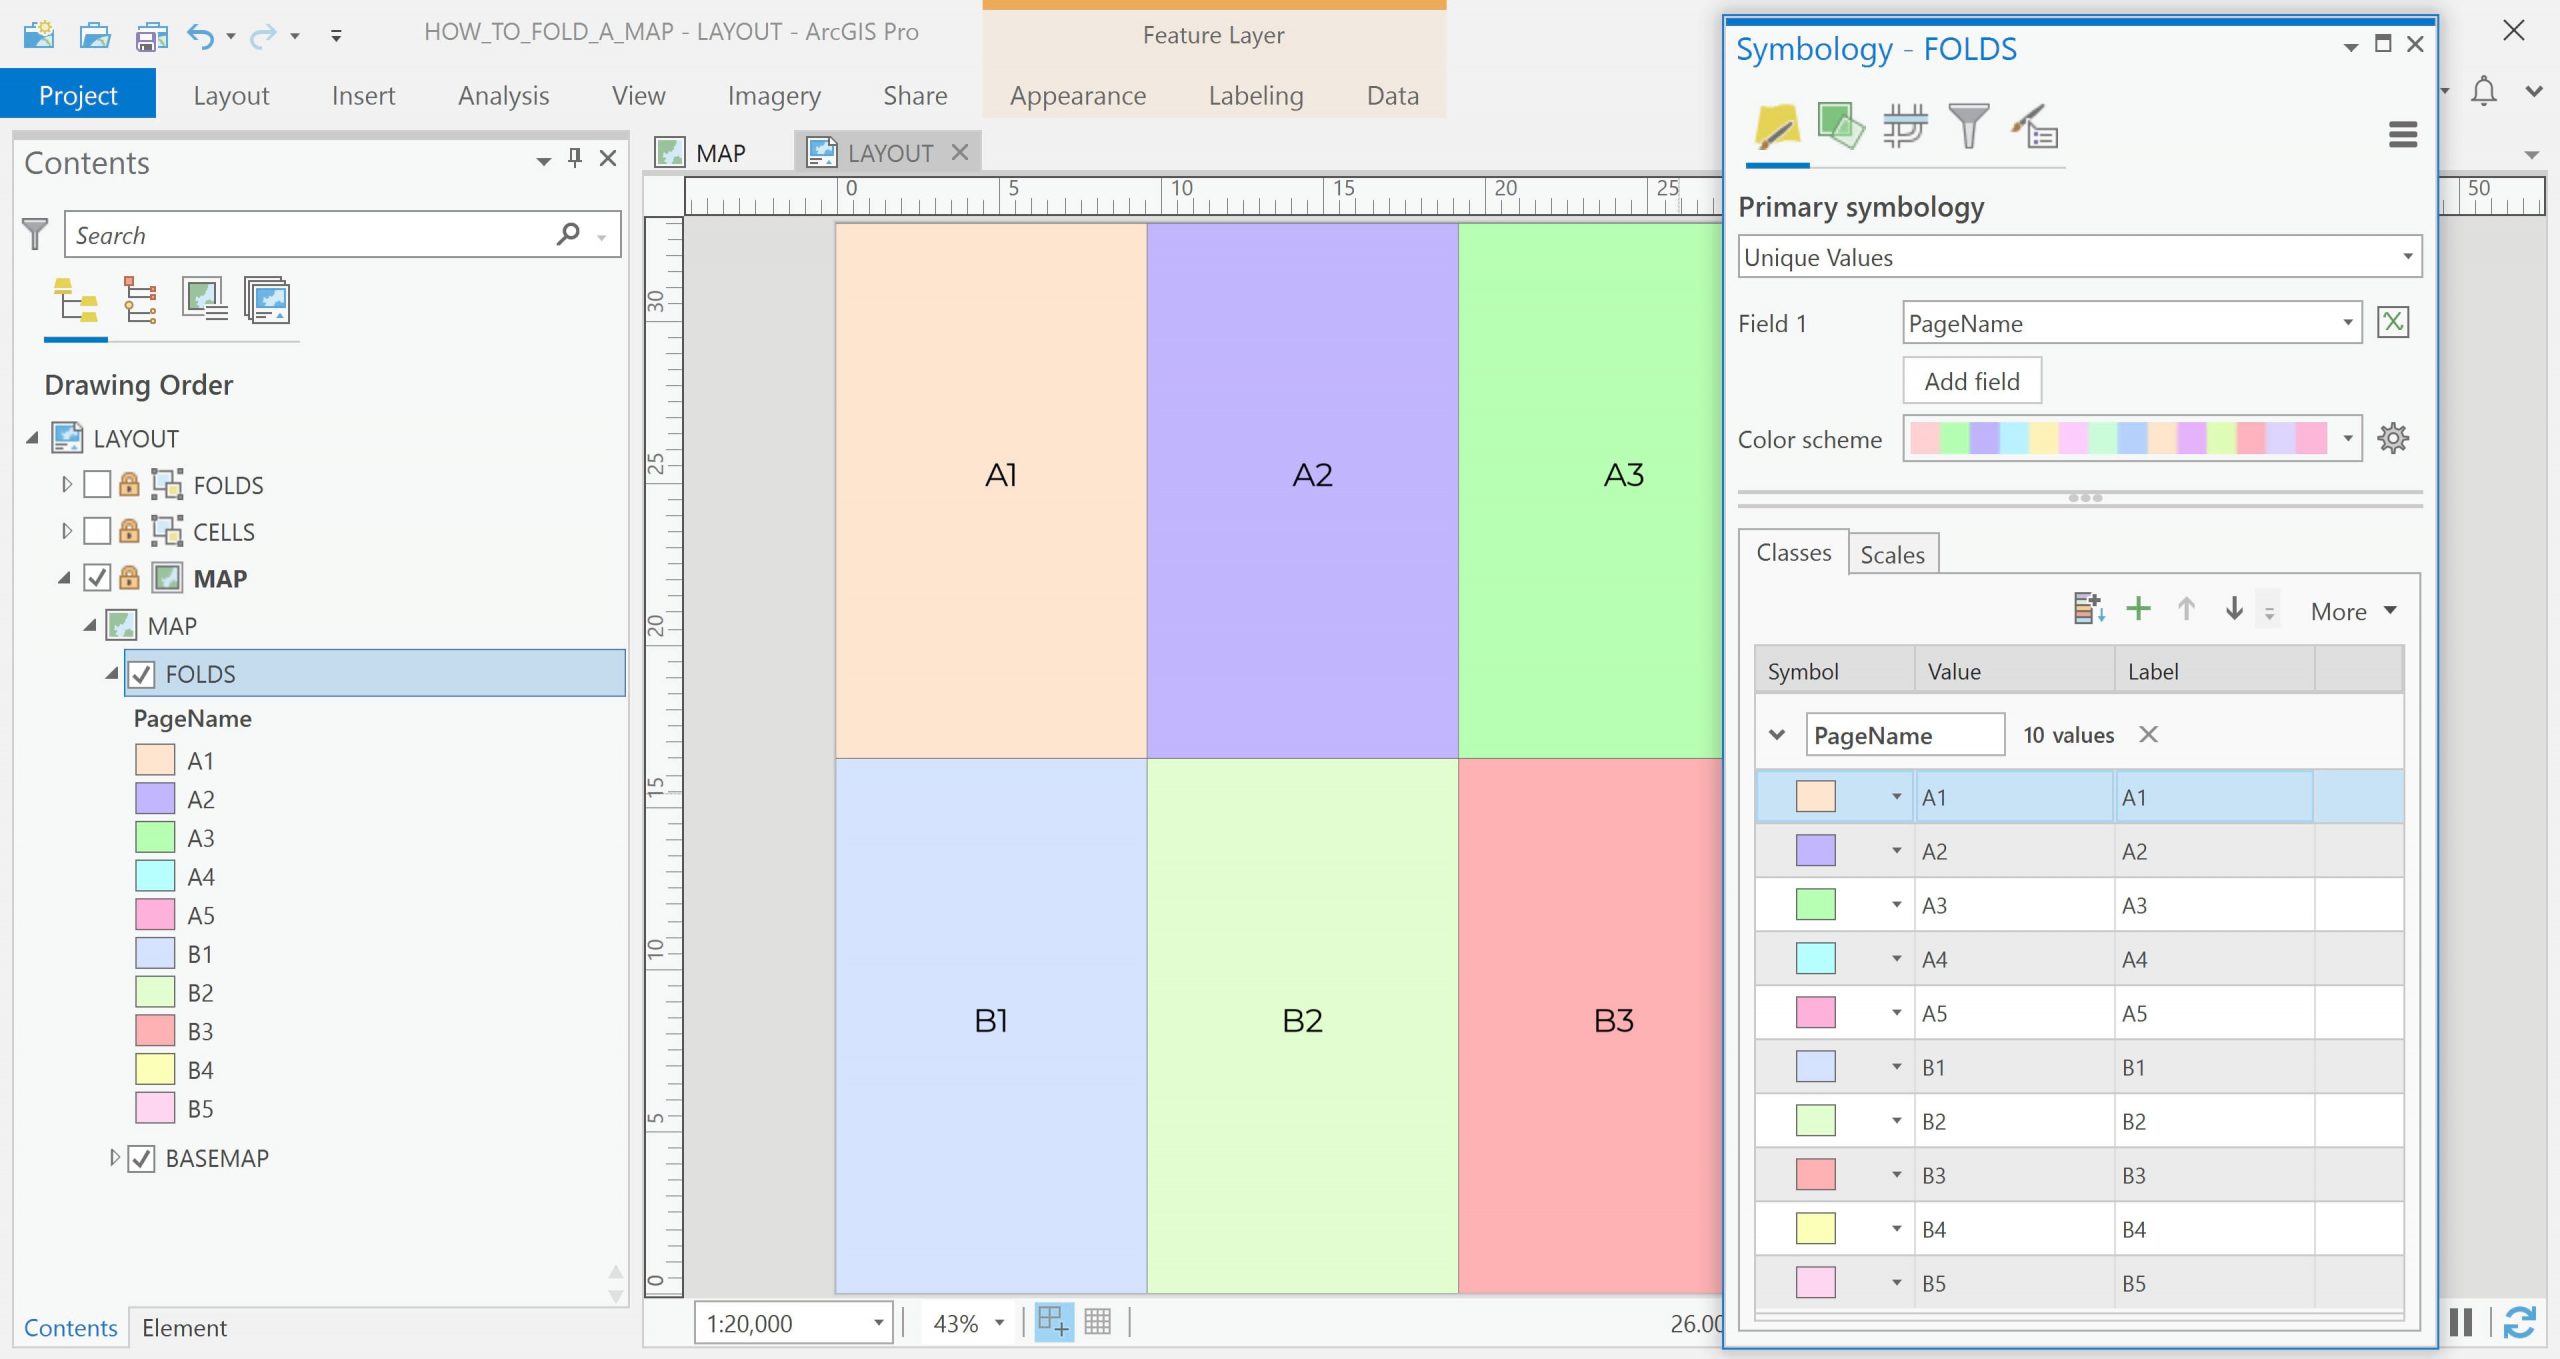Click the color scheme gear options icon
2560x1359 pixels.
2392,438
